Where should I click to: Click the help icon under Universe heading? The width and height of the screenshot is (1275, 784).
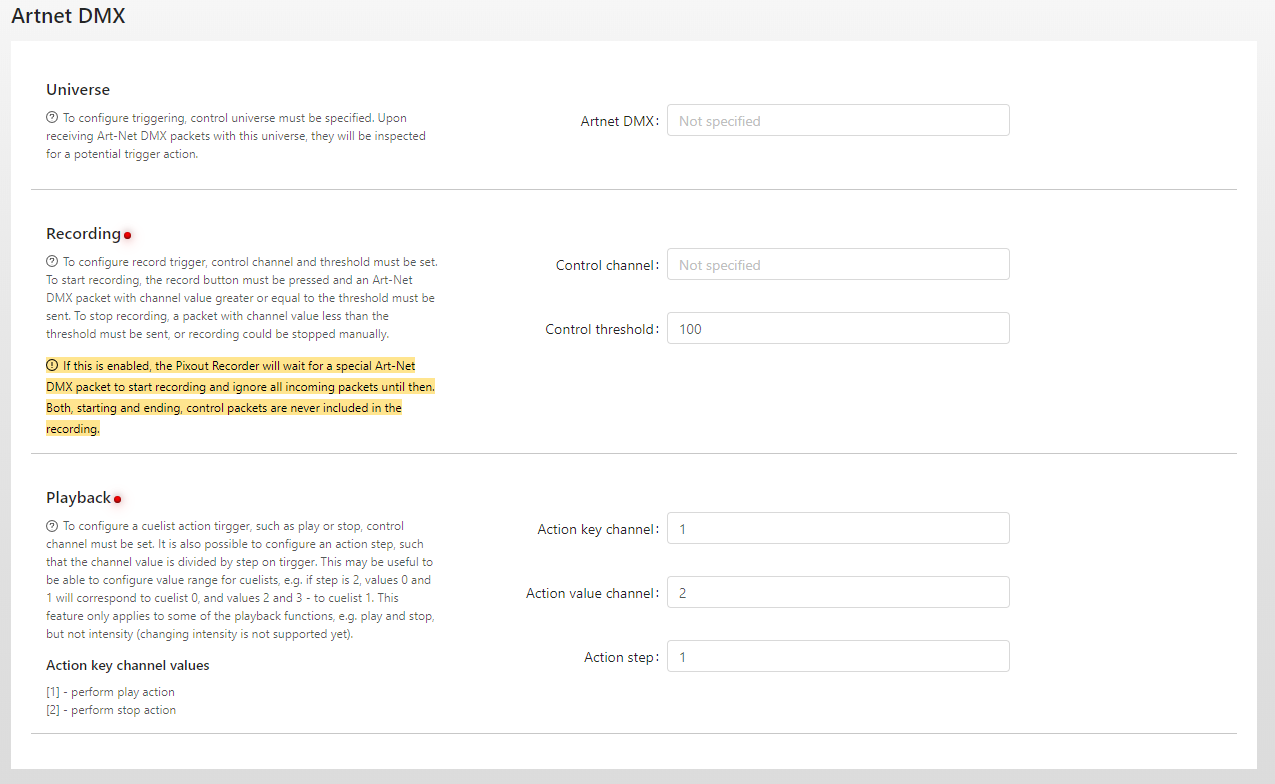52,118
